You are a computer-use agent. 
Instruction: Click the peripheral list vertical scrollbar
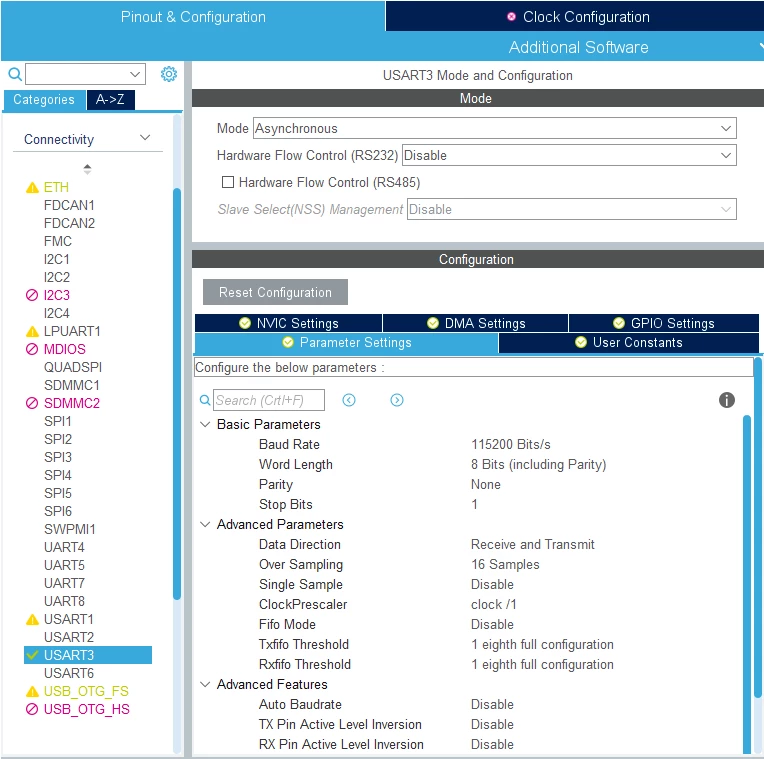177,394
